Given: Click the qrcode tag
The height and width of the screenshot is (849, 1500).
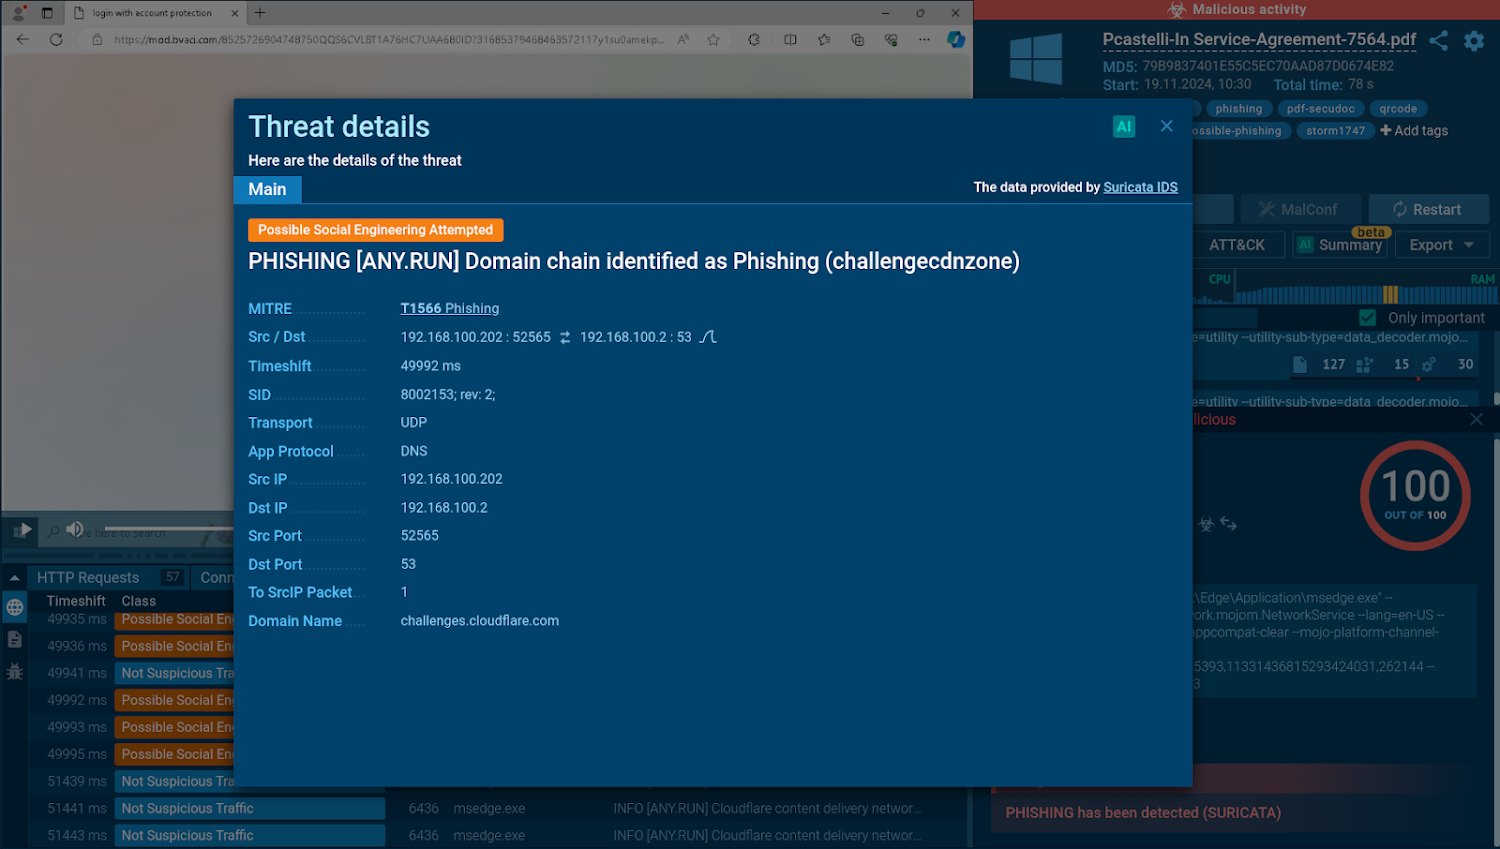Looking at the screenshot, I should click(x=1398, y=109).
